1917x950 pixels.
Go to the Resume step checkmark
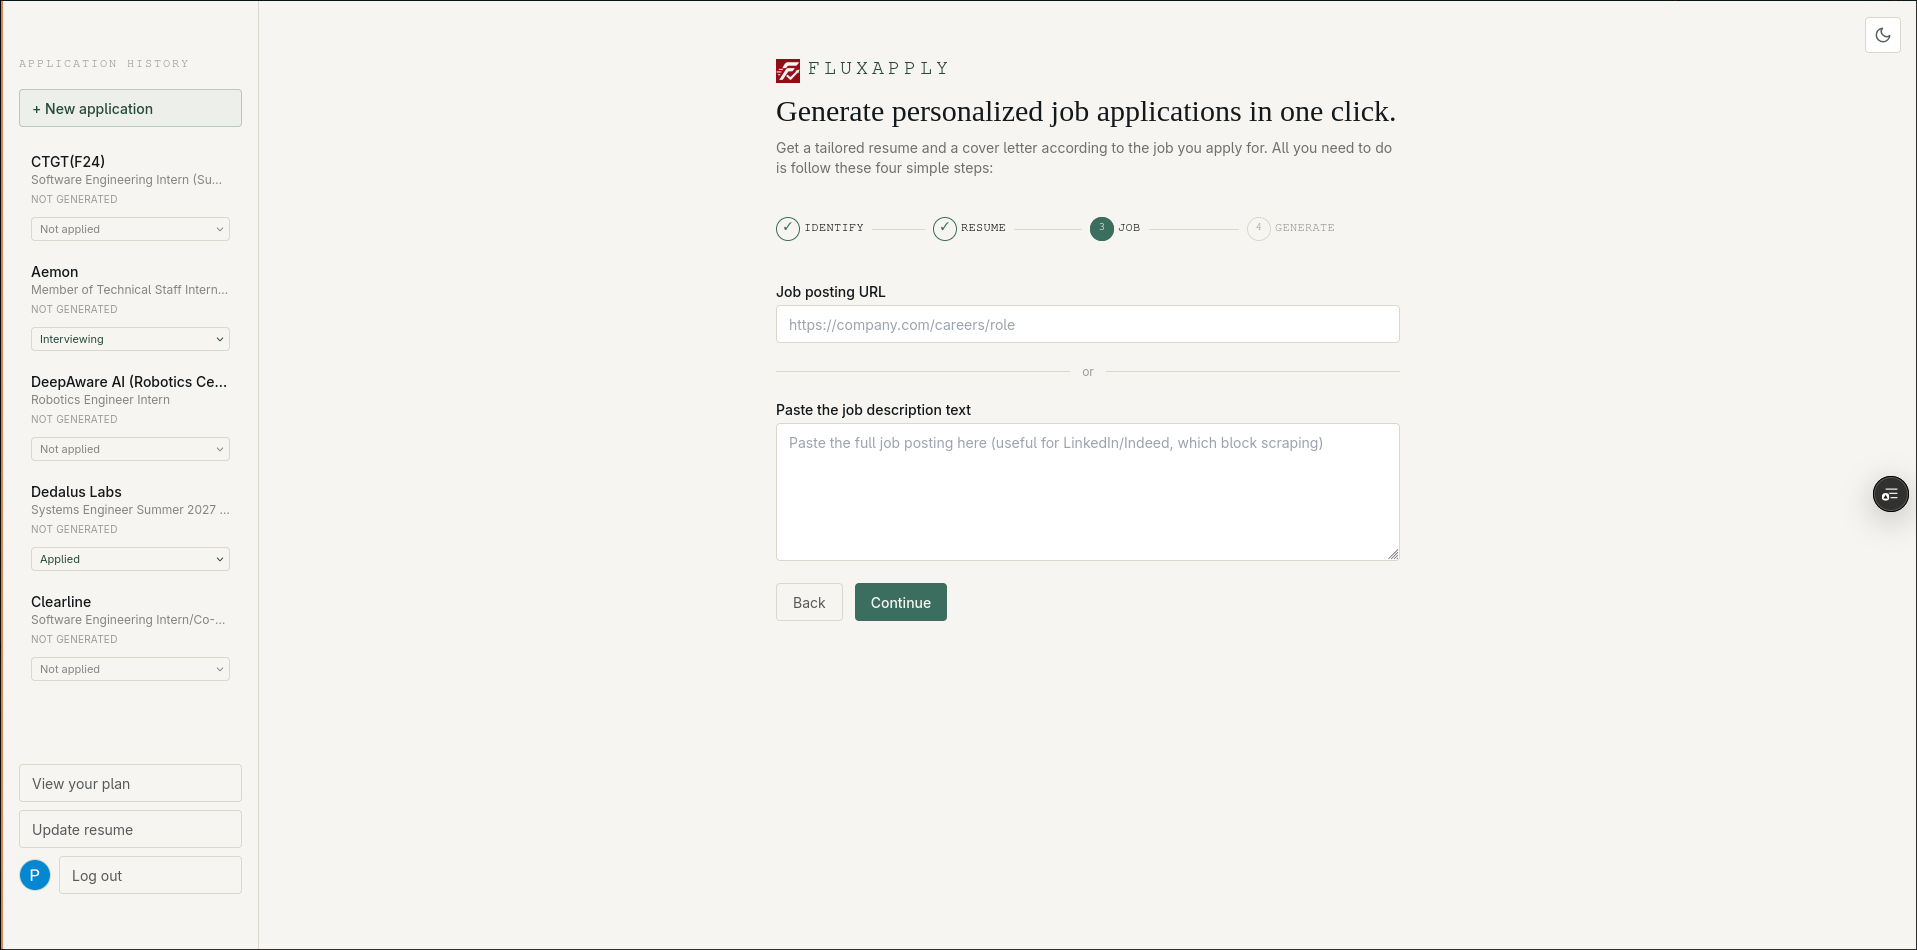(945, 229)
